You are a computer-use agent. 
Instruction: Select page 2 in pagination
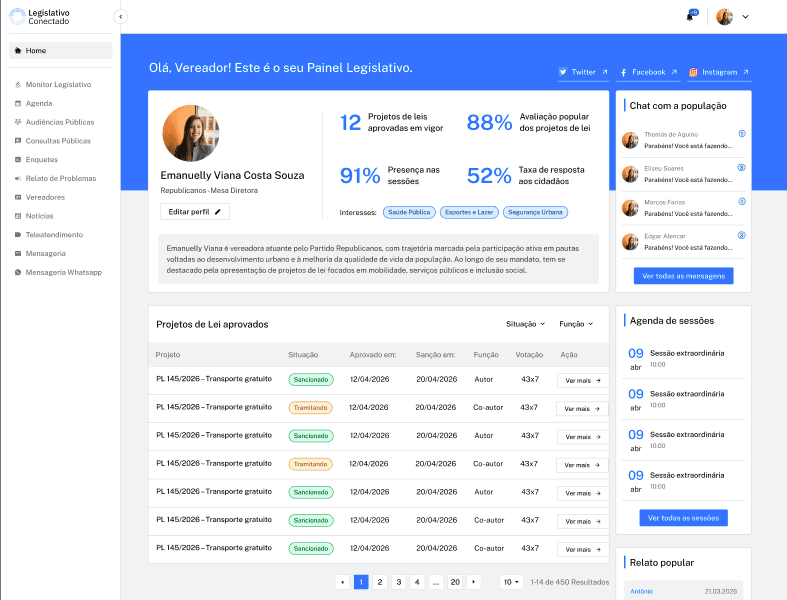[x=380, y=582]
